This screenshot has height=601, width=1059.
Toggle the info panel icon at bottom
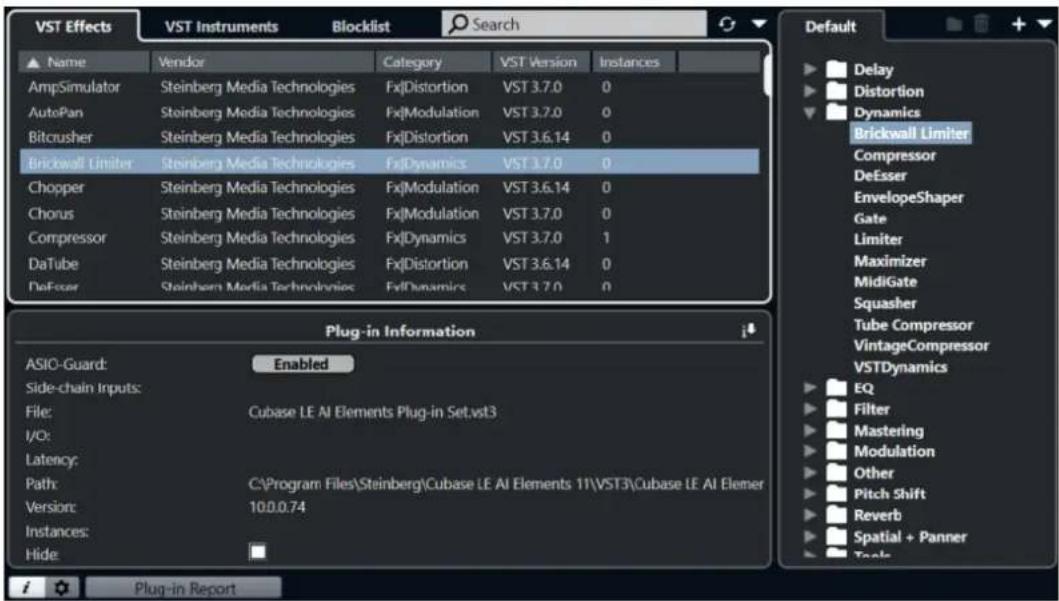26,587
